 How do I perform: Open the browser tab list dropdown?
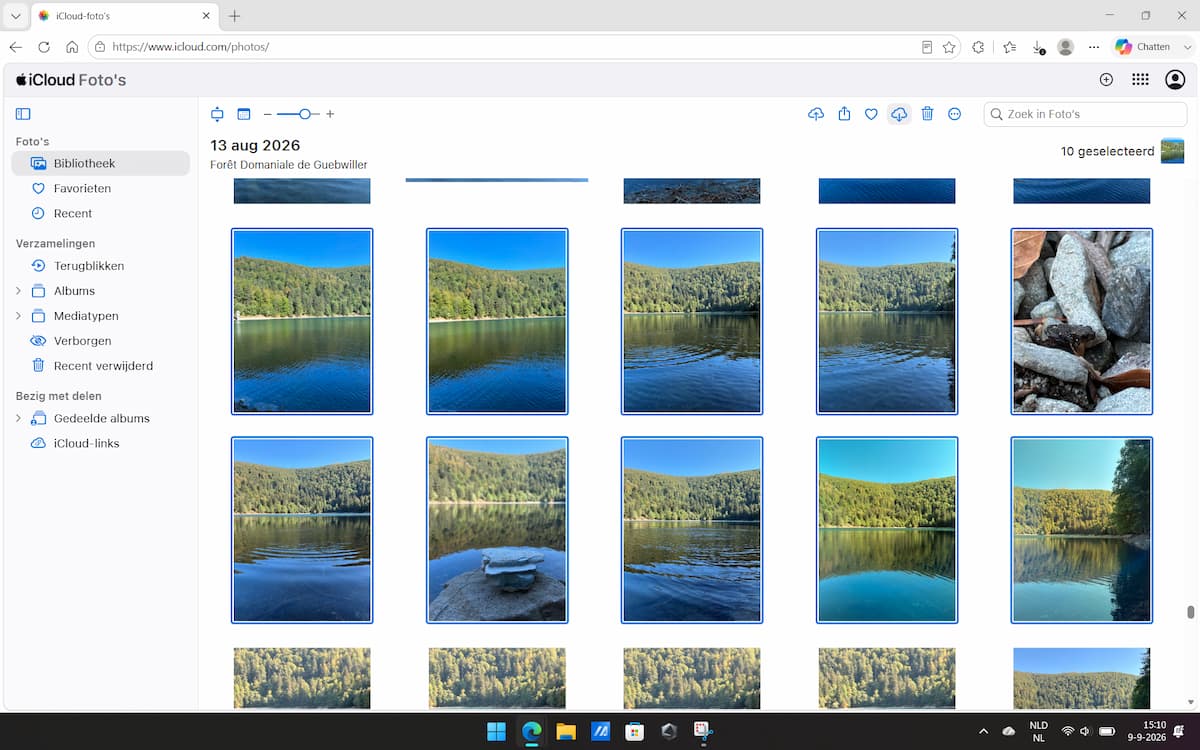coord(15,16)
